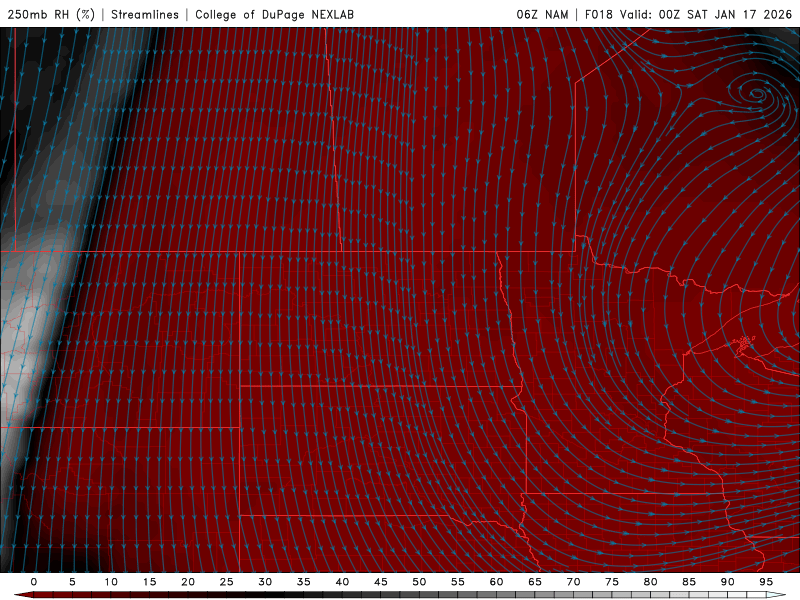Click the colorbar label "70"
Image resolution: width=800 pixels, height=600 pixels.
573,582
